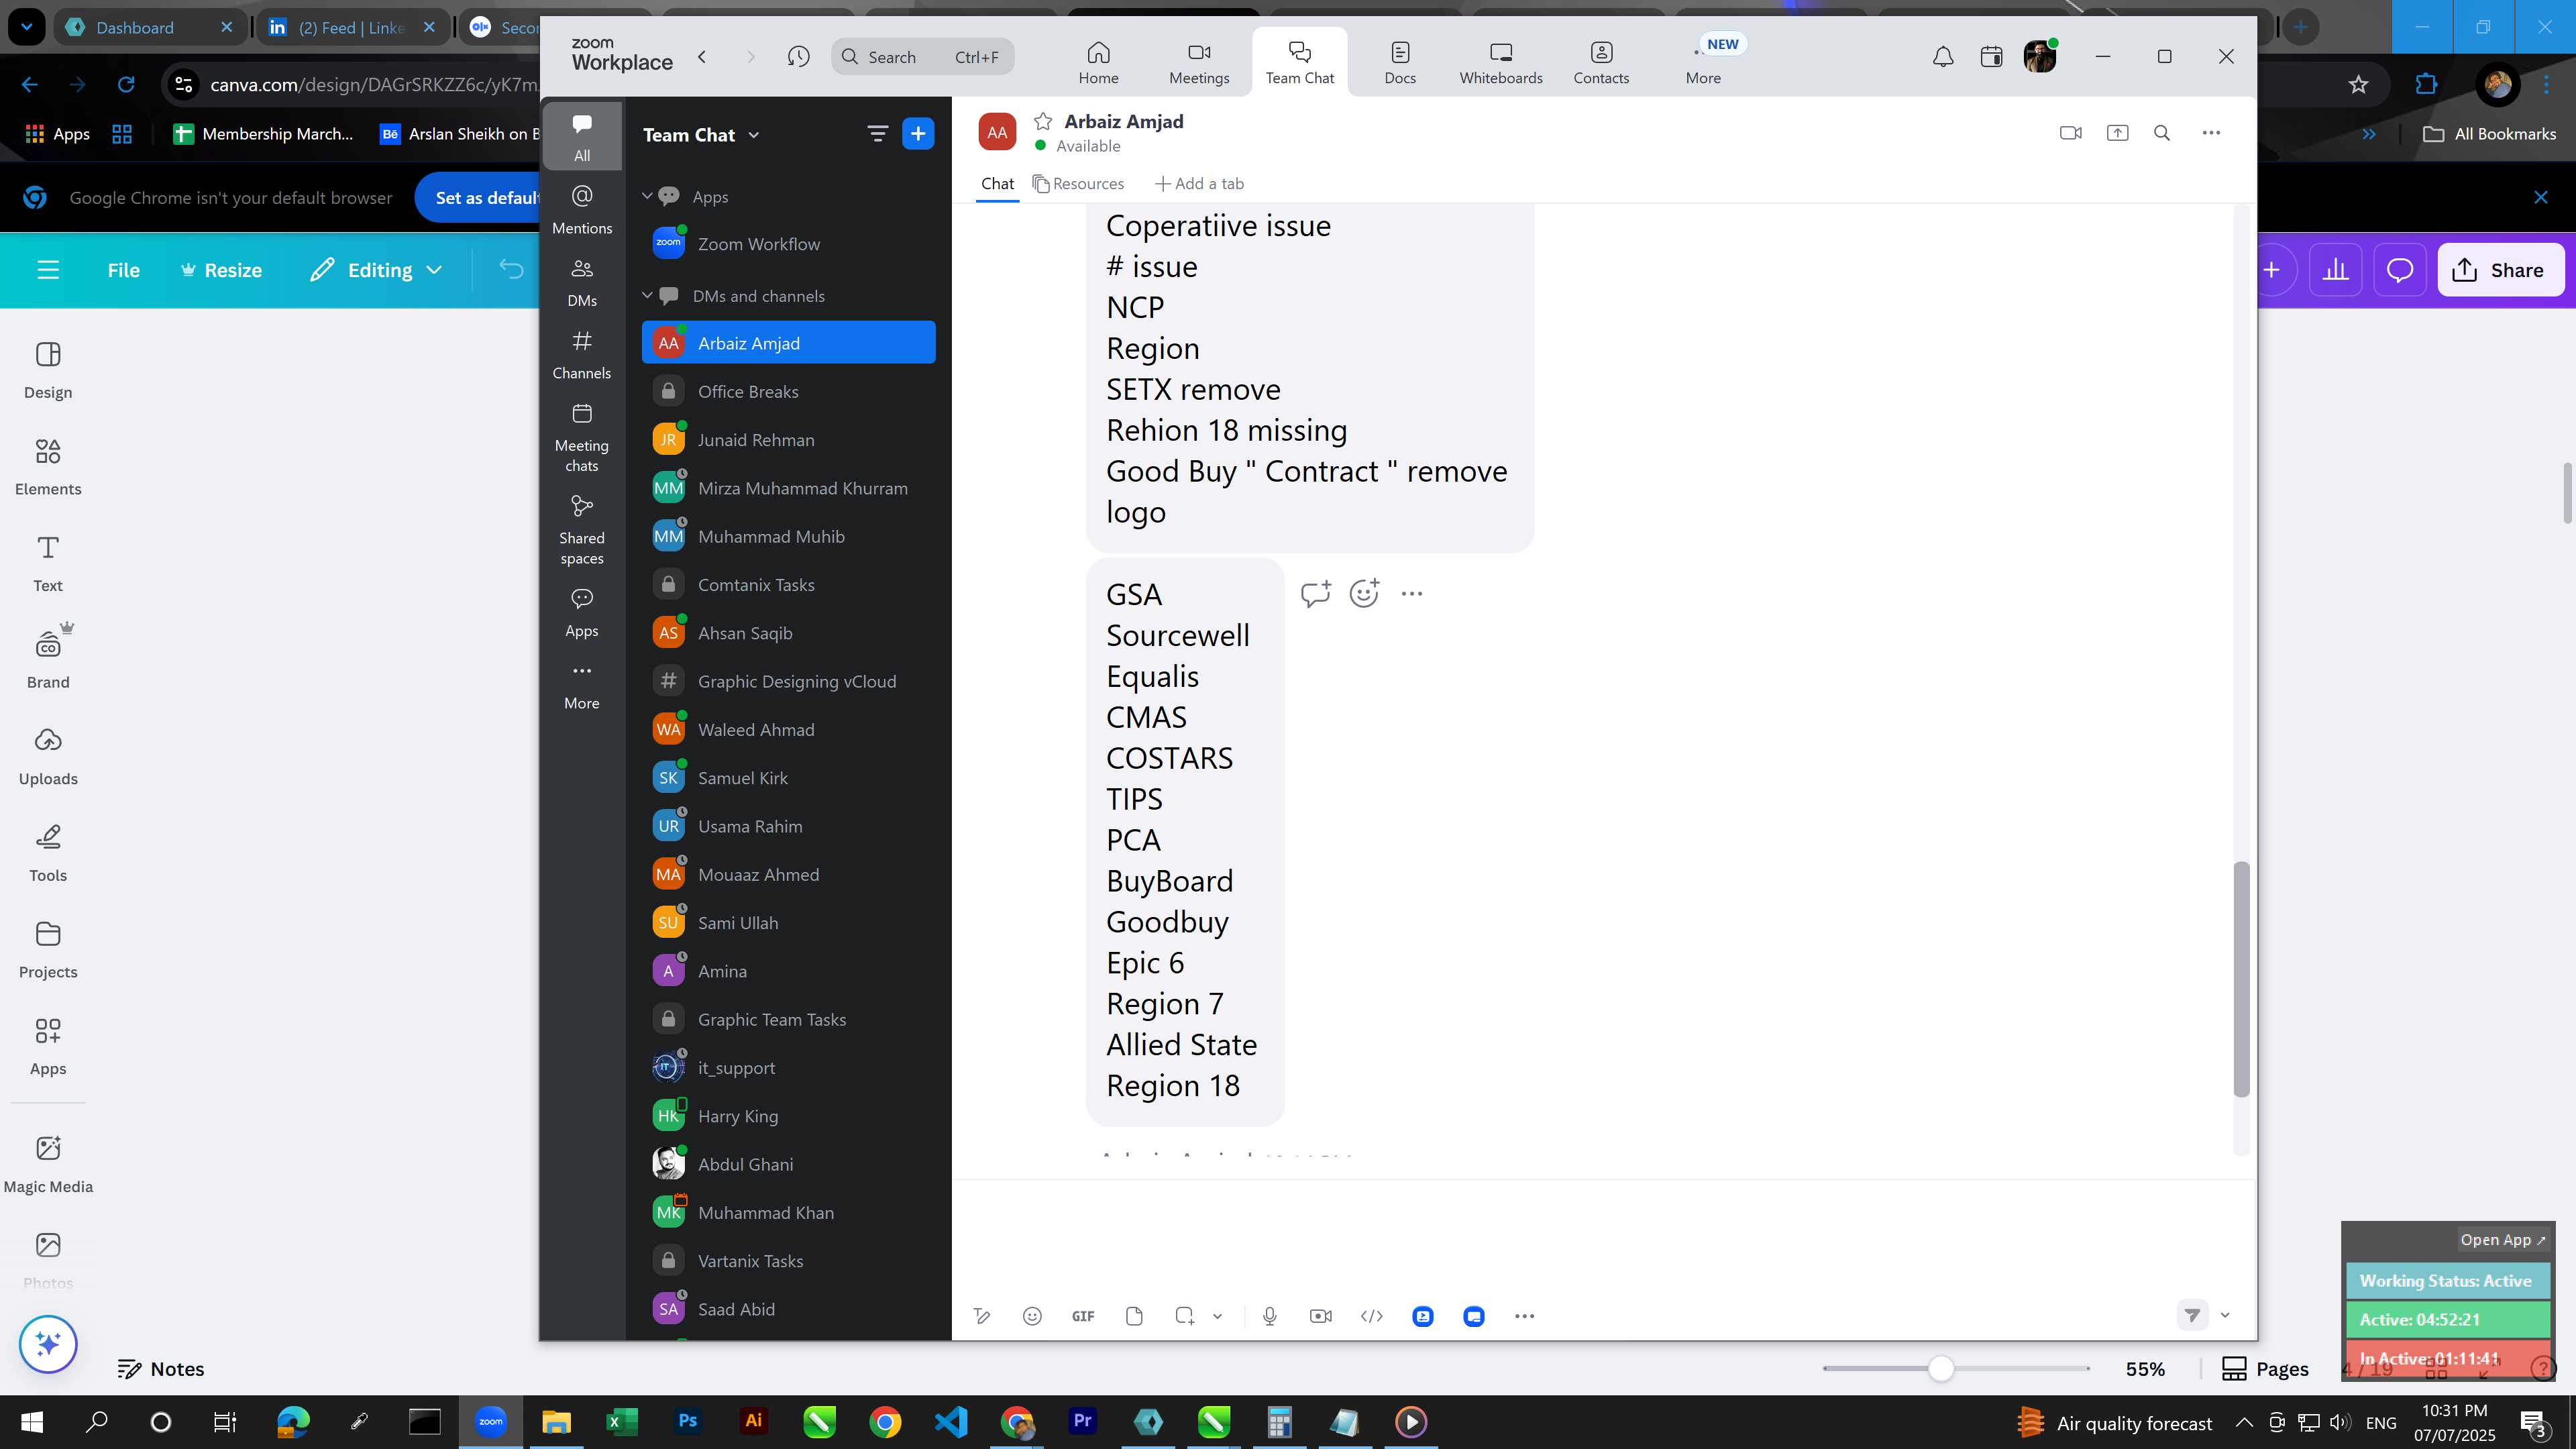2576x1449 pixels.
Task: Click the Zoom search field
Action: click(x=922, y=57)
